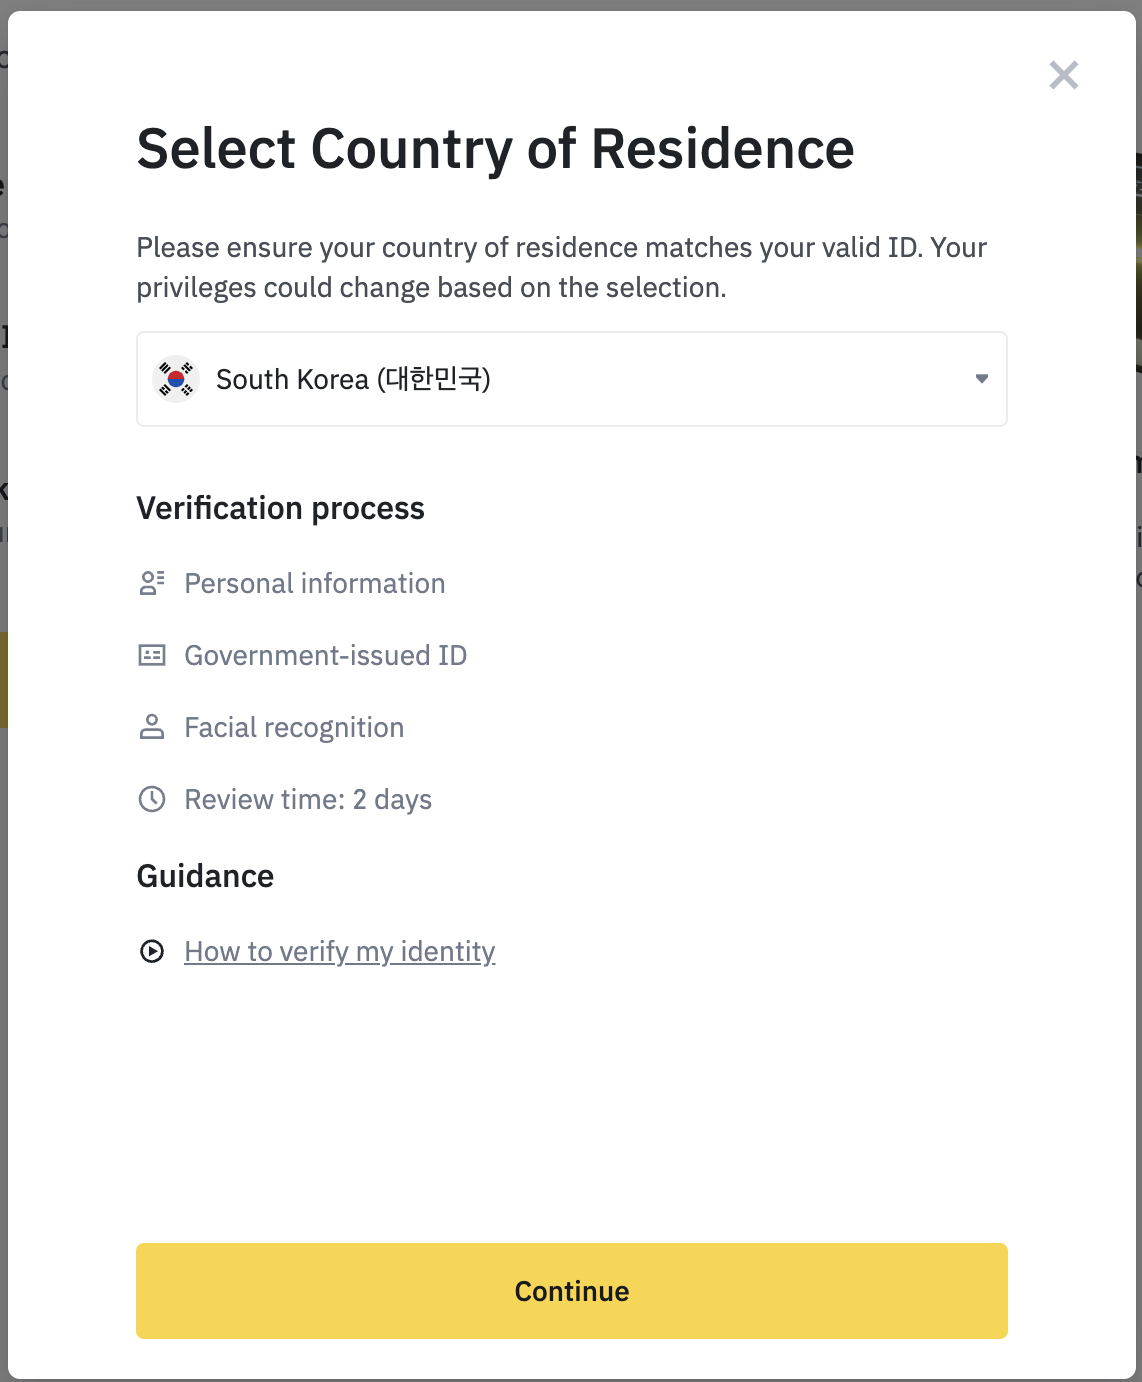This screenshot has height=1382, width=1142.
Task: Open the How to verify my identity link
Action: 340,951
